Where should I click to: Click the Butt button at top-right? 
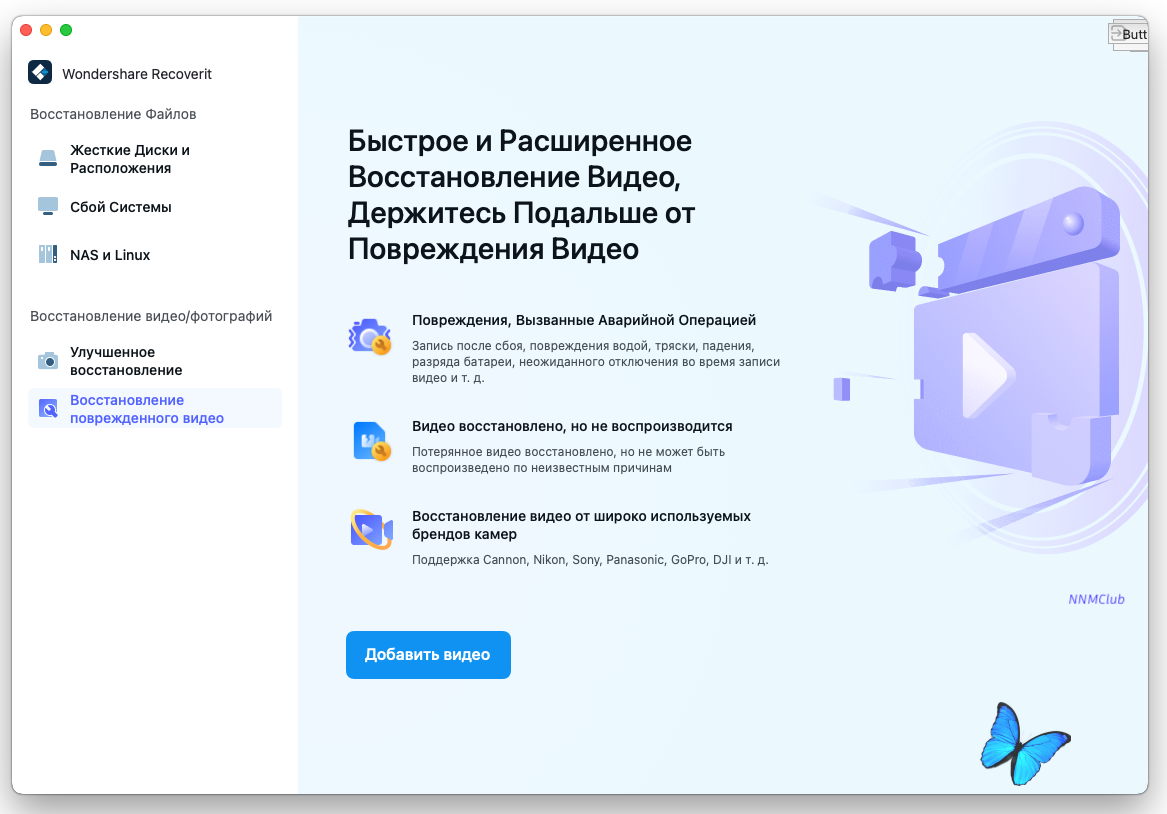(x=1128, y=34)
